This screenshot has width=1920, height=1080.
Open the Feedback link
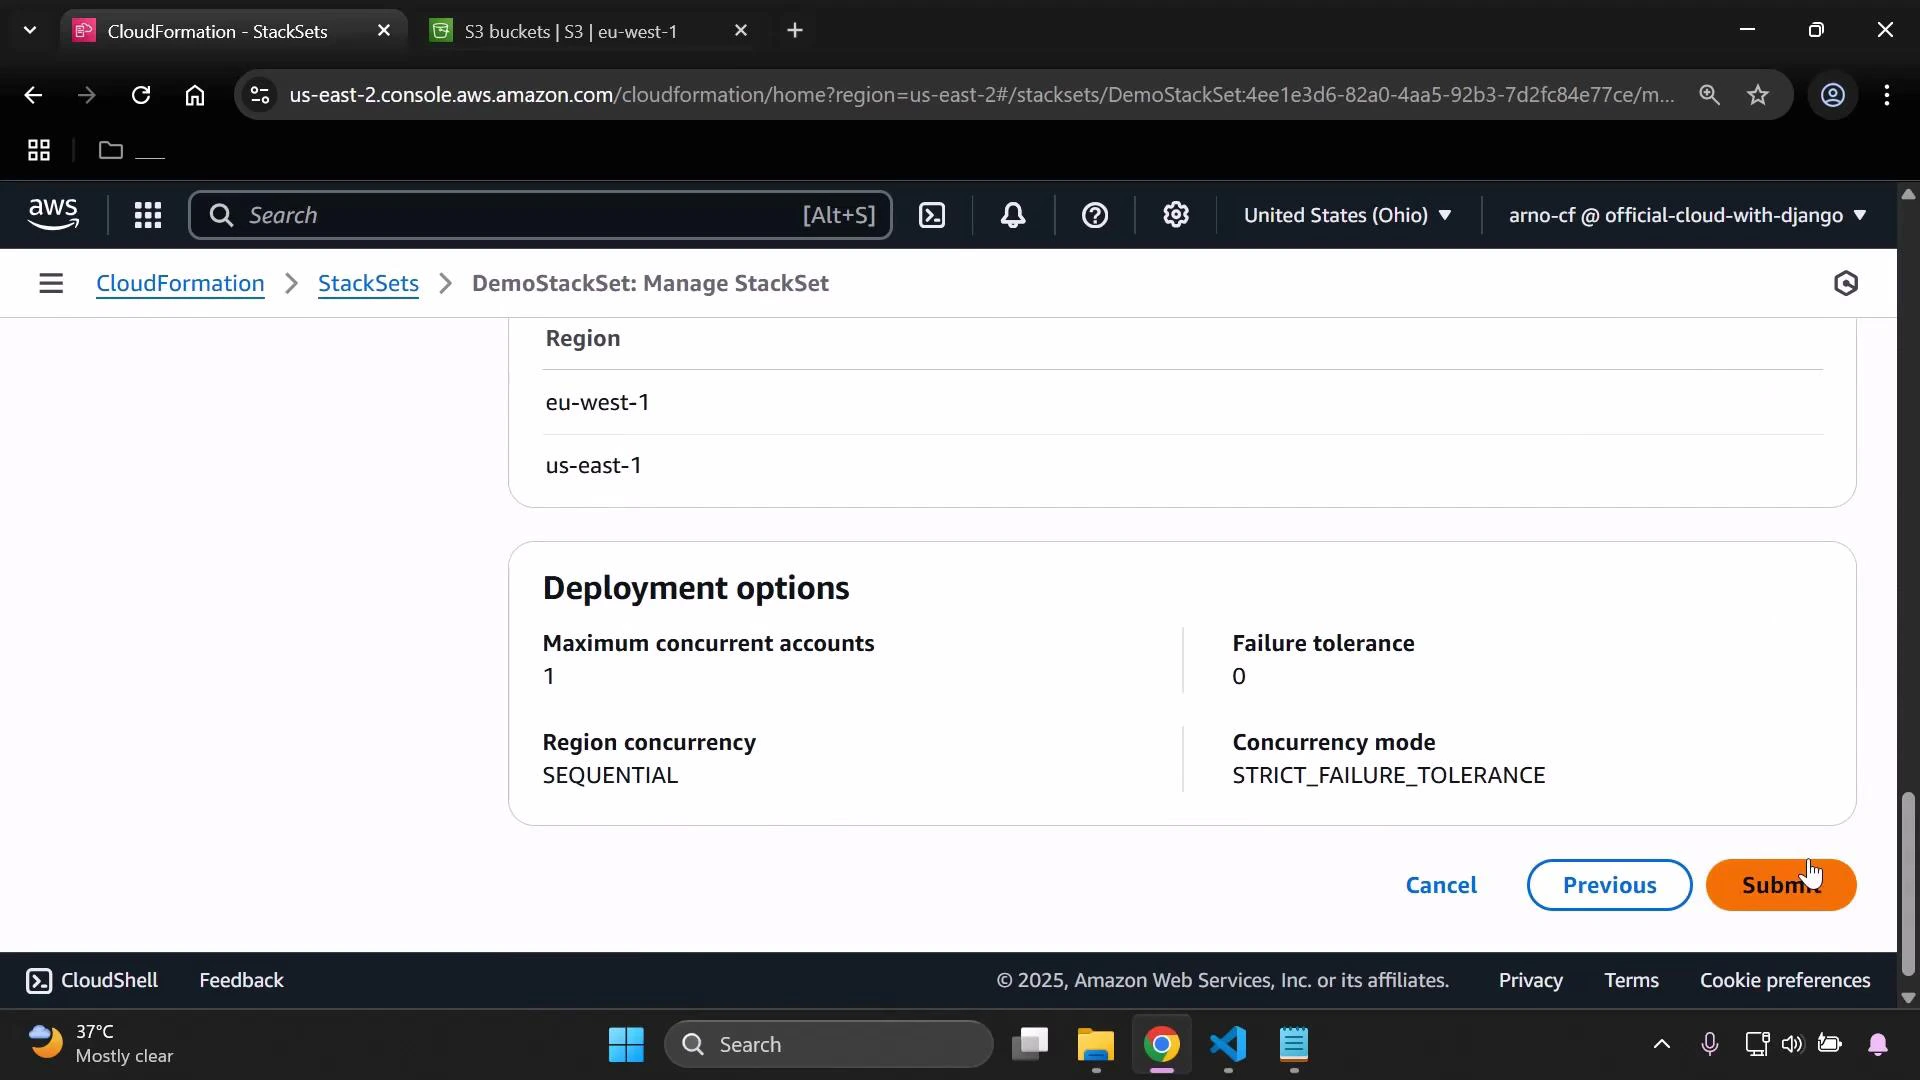click(x=240, y=980)
